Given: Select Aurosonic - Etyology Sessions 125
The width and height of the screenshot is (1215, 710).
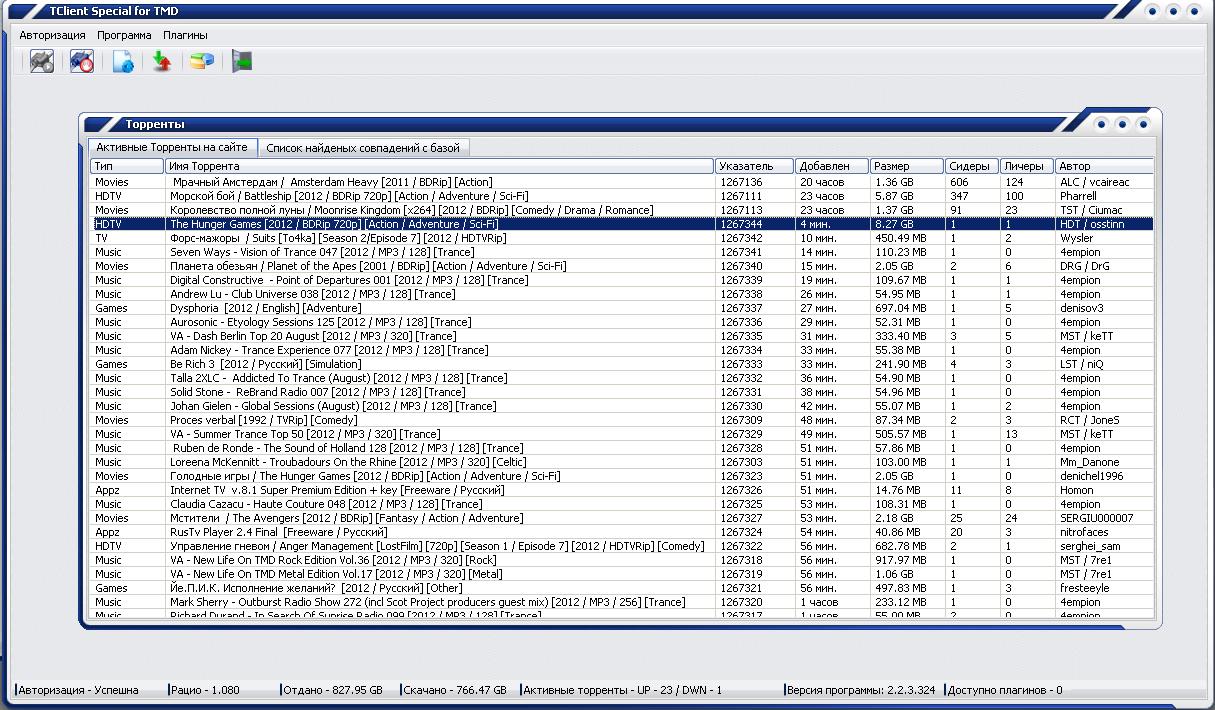Looking at the screenshot, I should pyautogui.click(x=621, y=322).
